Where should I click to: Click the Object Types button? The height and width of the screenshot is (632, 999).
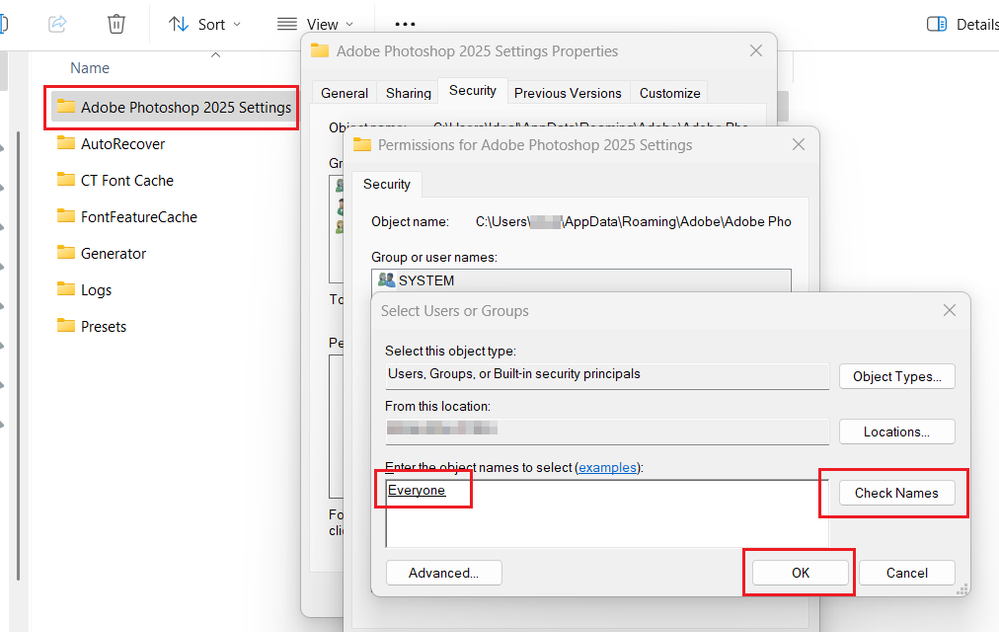pos(897,377)
